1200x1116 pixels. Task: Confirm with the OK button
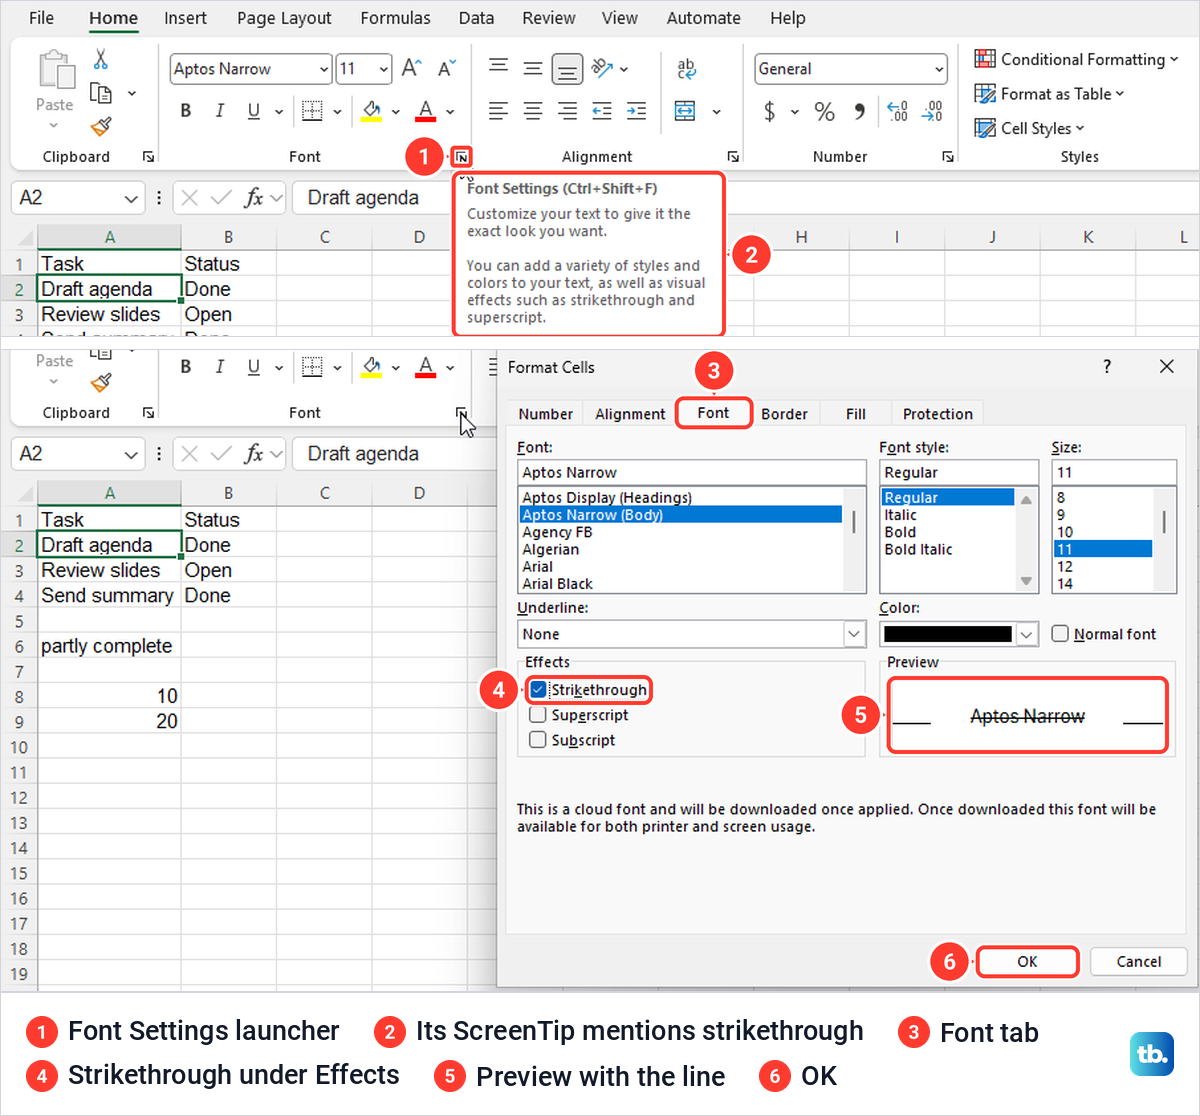pyautogui.click(x=1027, y=962)
